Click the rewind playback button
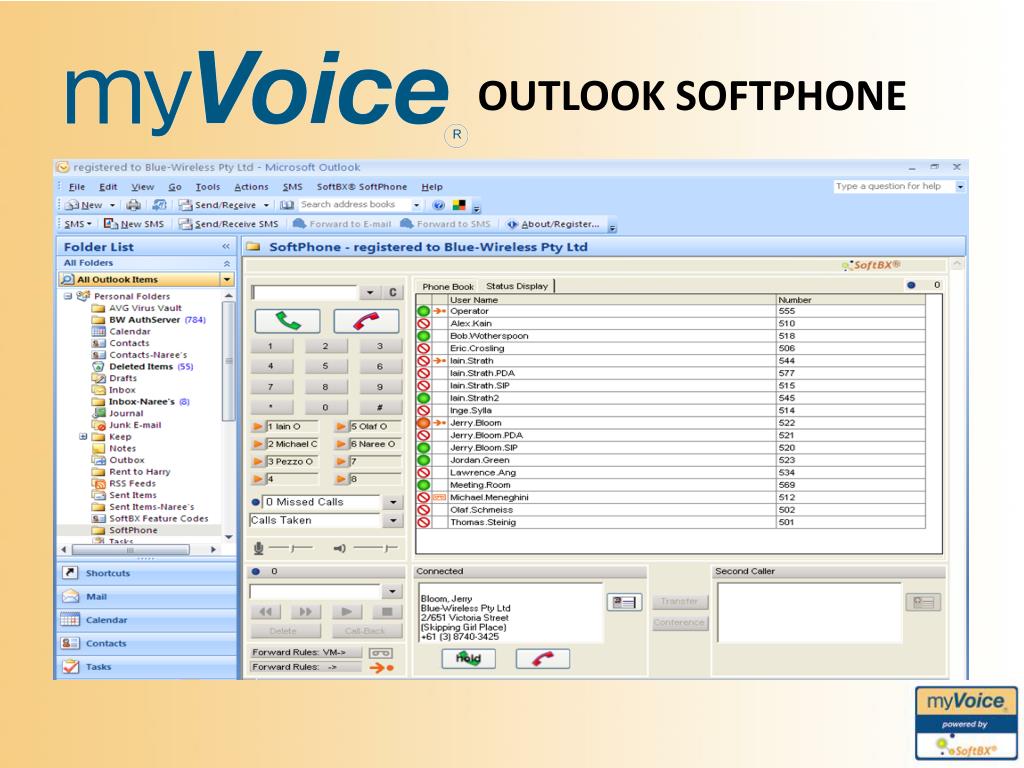This screenshot has height=768, width=1024. coord(266,612)
